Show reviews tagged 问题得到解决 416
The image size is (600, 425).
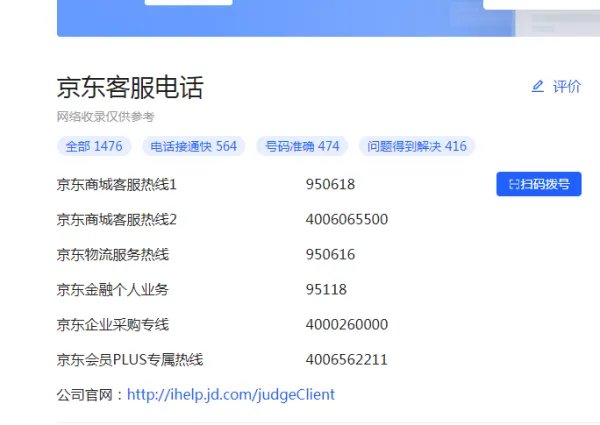(416, 146)
